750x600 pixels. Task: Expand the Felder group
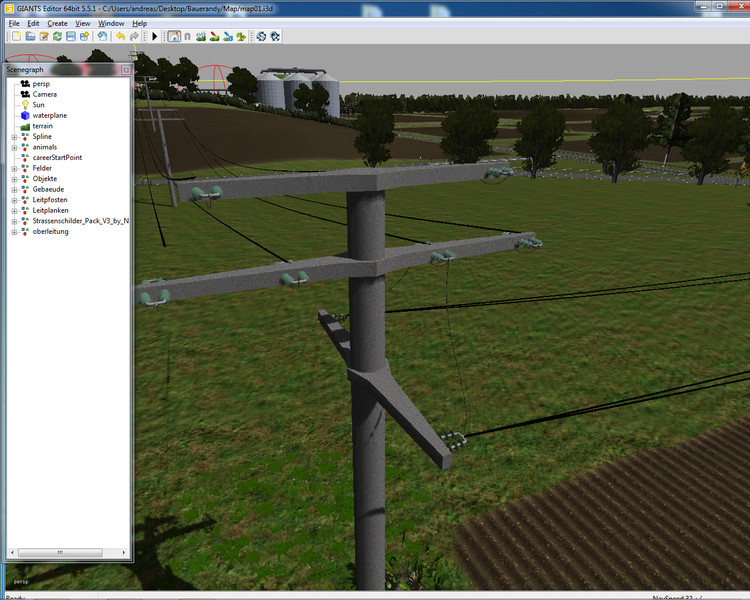tap(14, 168)
